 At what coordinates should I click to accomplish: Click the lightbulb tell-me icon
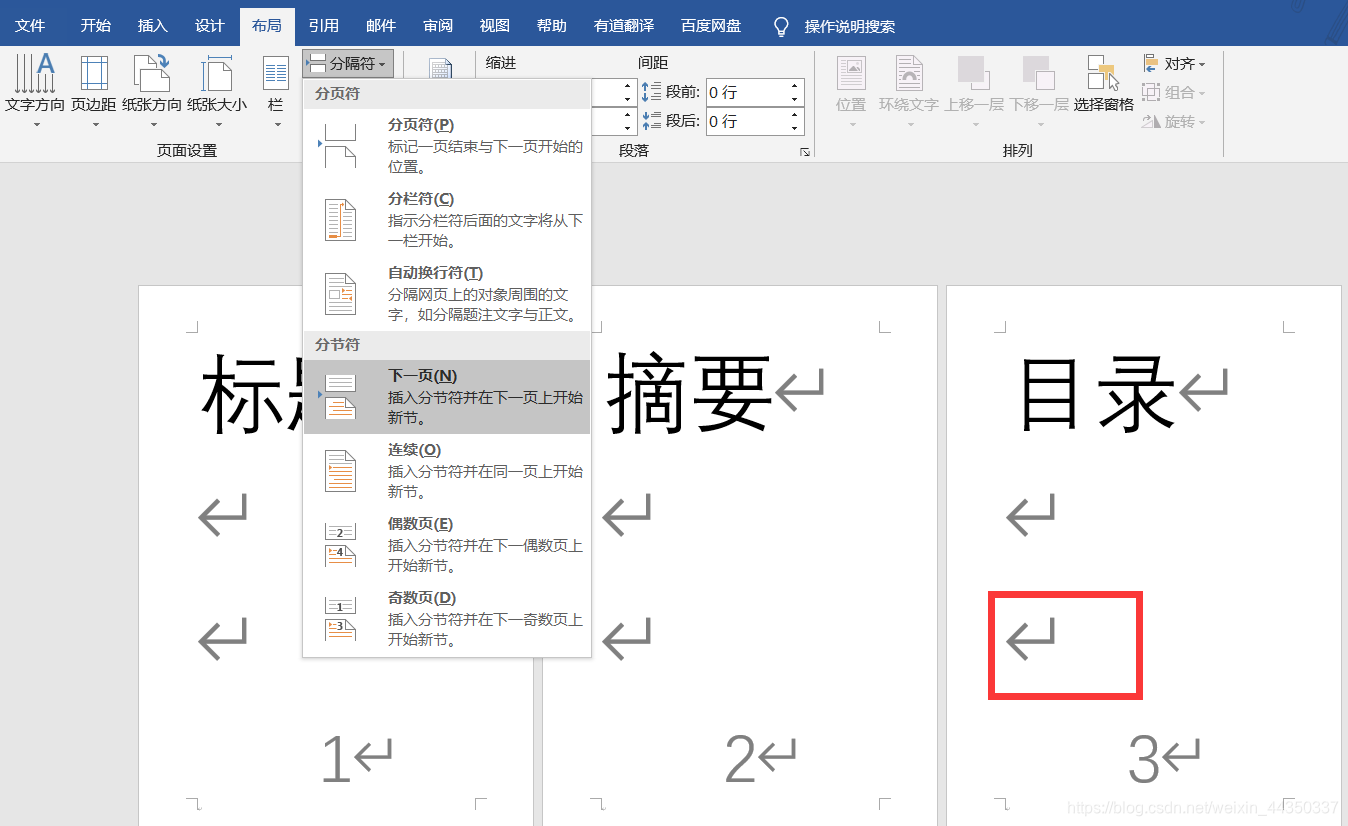click(782, 26)
